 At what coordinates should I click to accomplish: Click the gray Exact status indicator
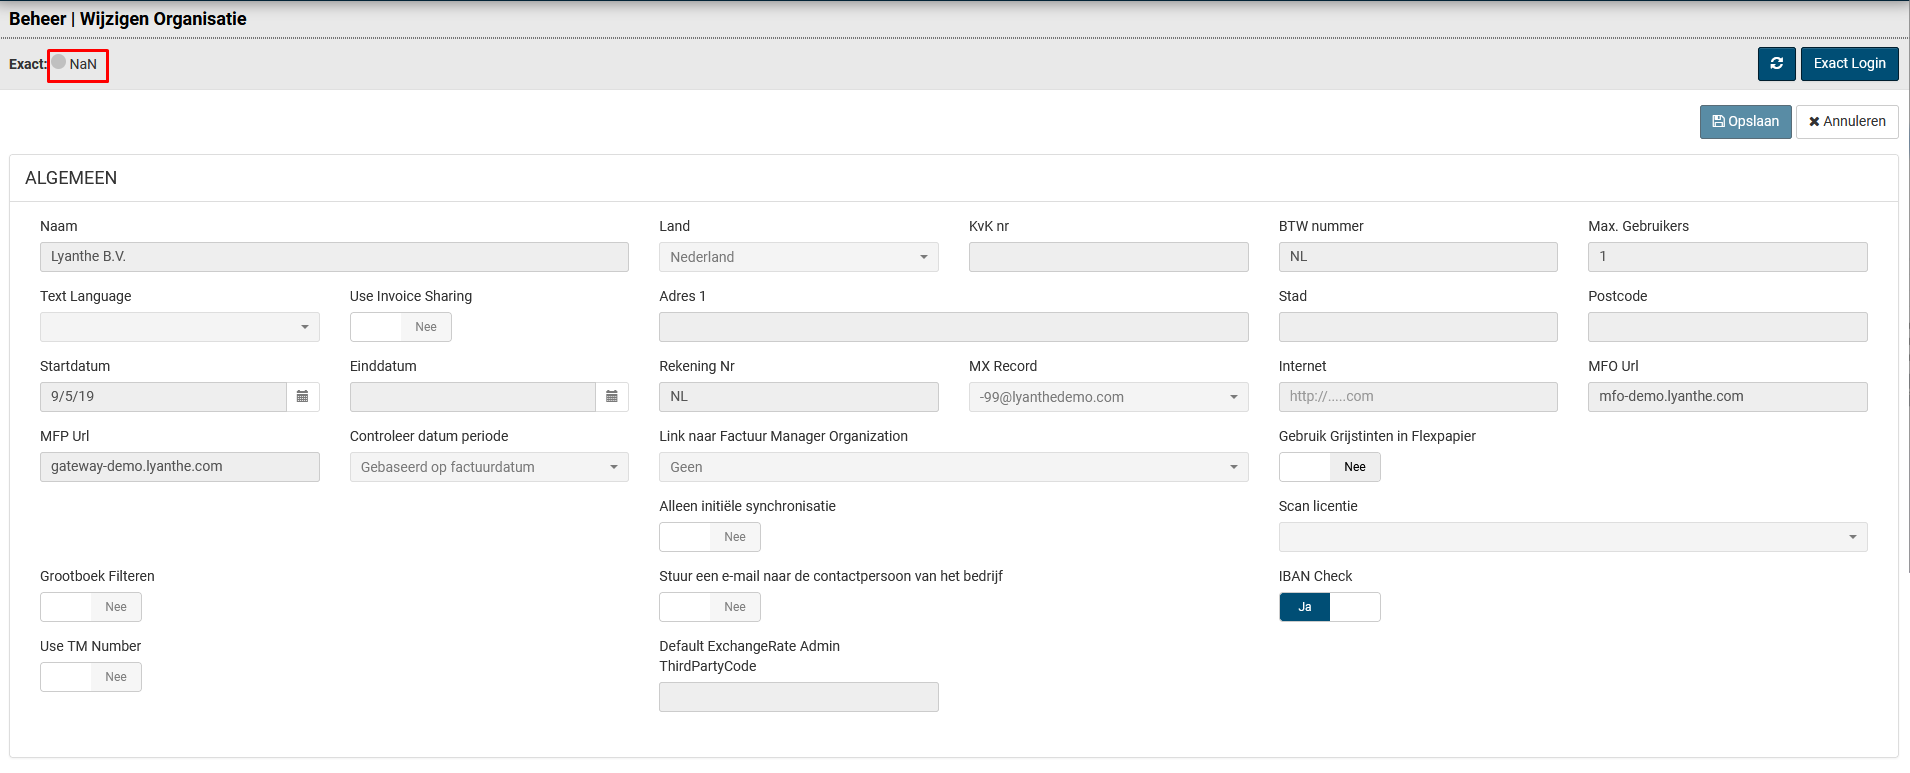tap(59, 62)
